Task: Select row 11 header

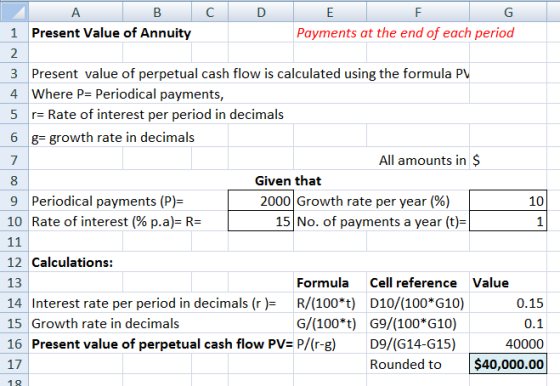Action: 14,242
